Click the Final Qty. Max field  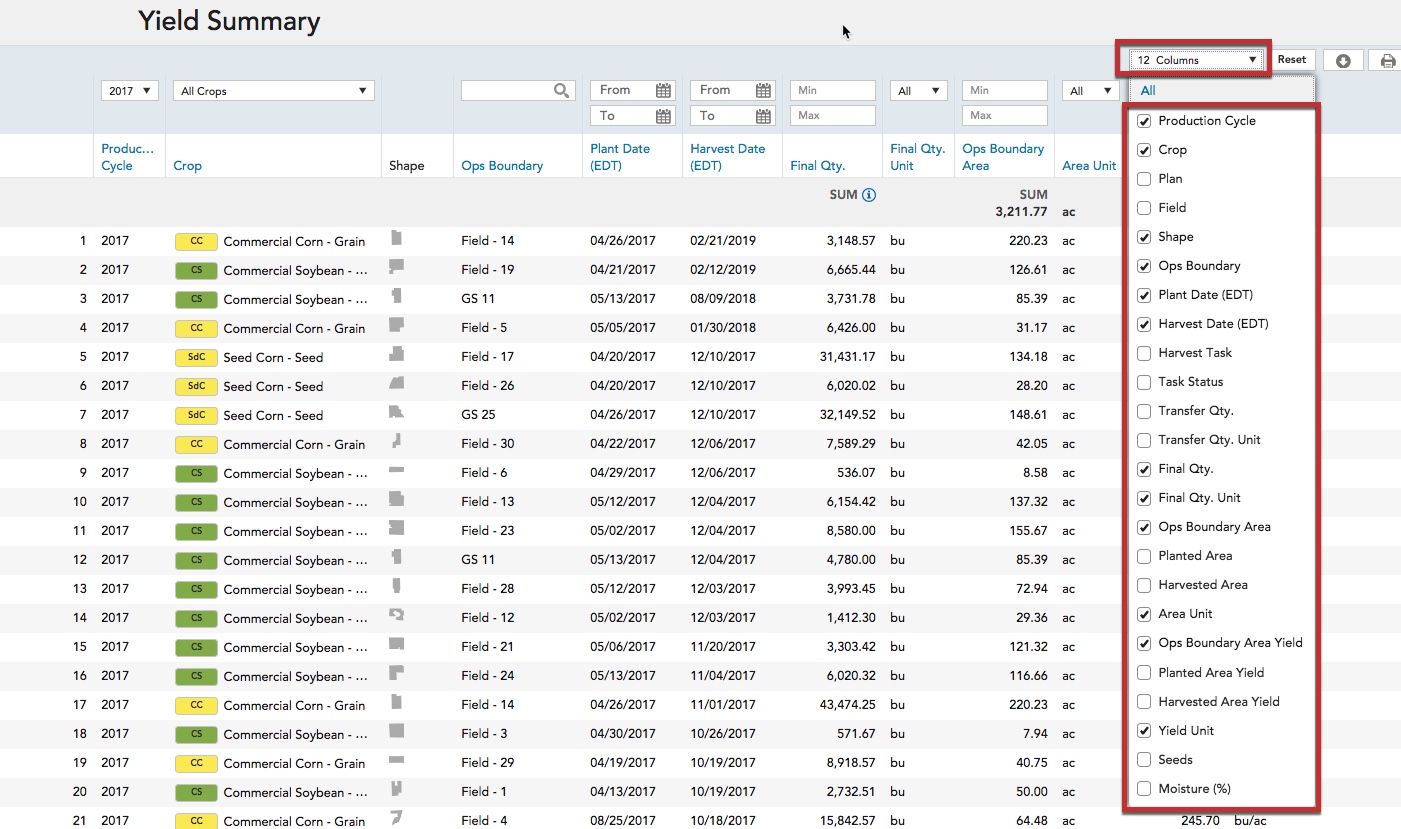pyautogui.click(x=833, y=116)
